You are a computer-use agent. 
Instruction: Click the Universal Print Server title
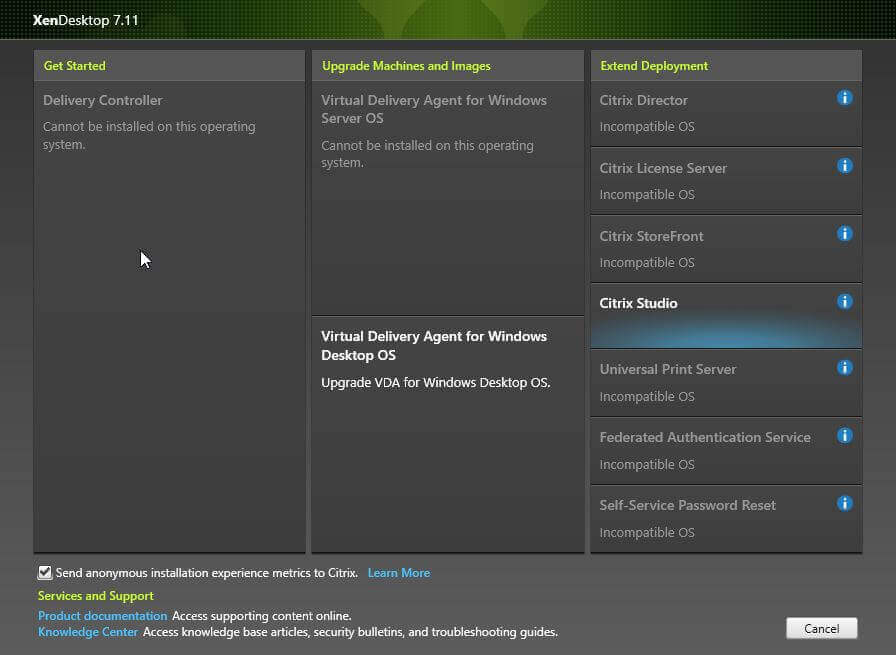pyautogui.click(x=667, y=370)
